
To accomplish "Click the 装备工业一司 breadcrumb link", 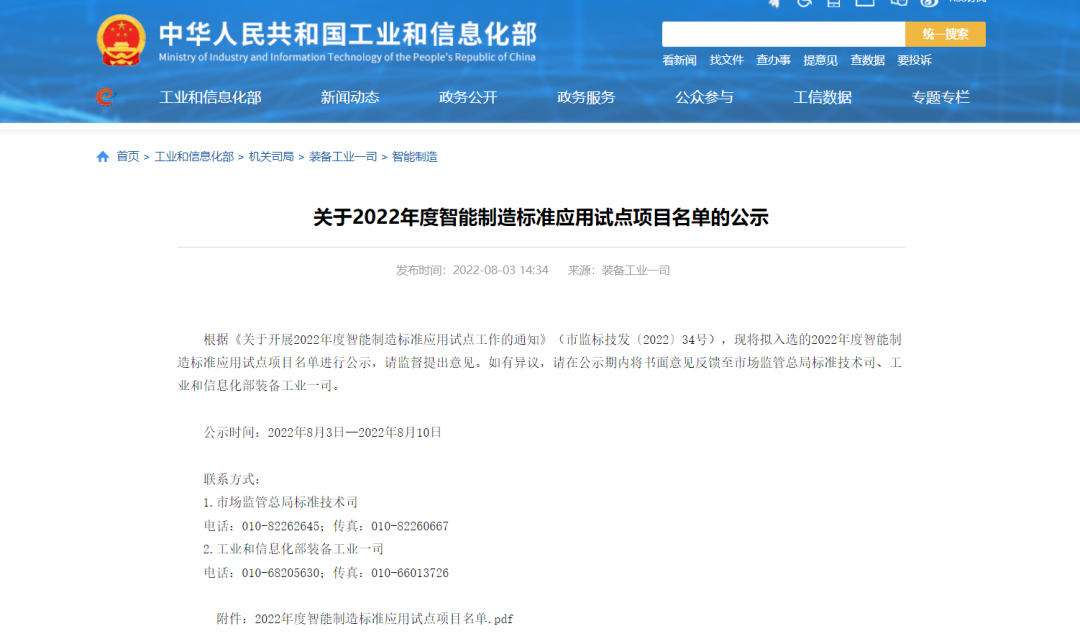I will coord(343,157).
